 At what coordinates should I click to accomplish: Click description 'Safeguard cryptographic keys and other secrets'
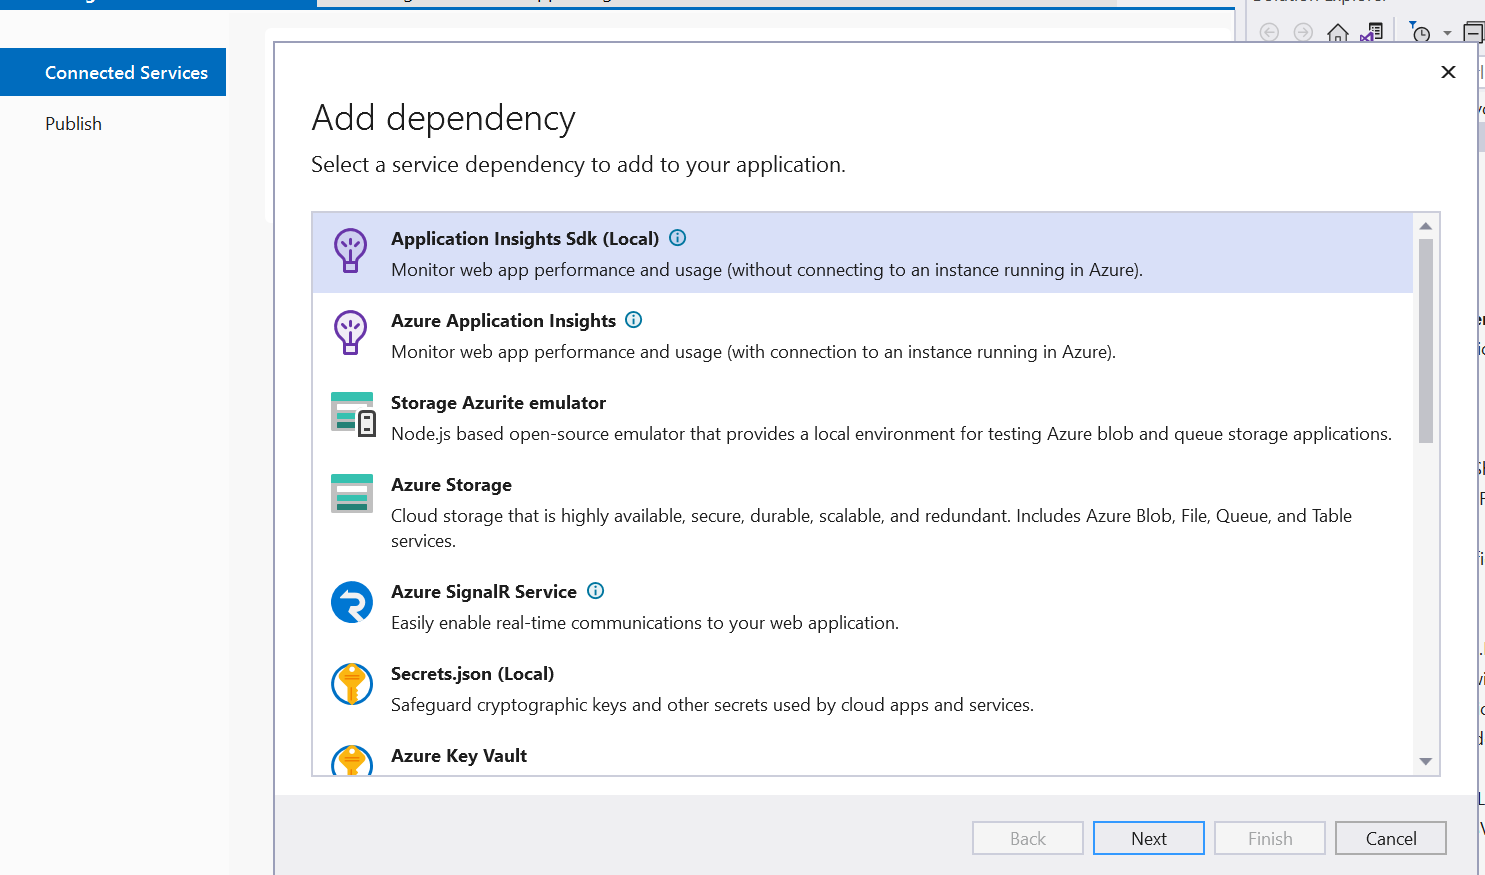pos(712,704)
